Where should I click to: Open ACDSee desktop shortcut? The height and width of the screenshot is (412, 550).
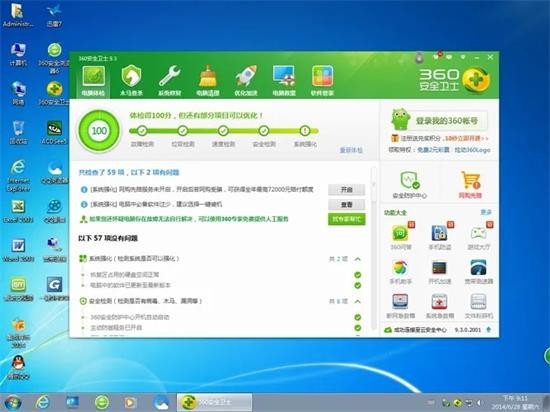[54, 133]
